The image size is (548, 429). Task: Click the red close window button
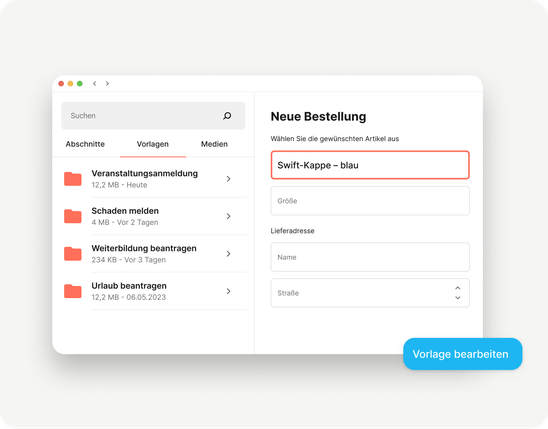point(61,83)
